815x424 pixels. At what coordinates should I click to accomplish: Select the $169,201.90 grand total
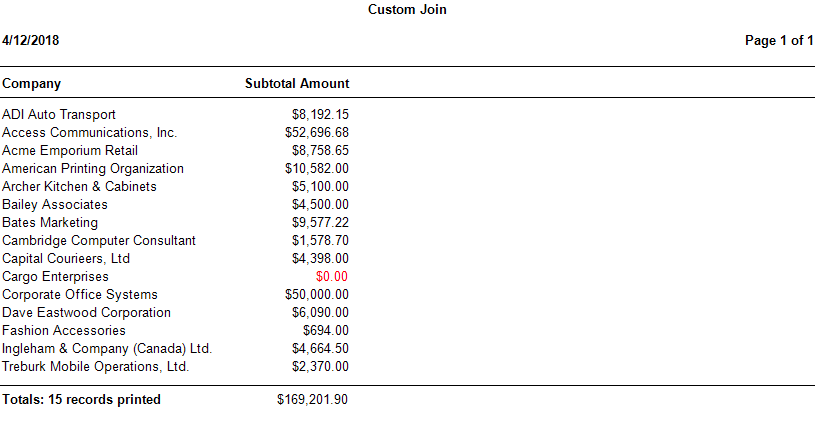click(x=313, y=400)
